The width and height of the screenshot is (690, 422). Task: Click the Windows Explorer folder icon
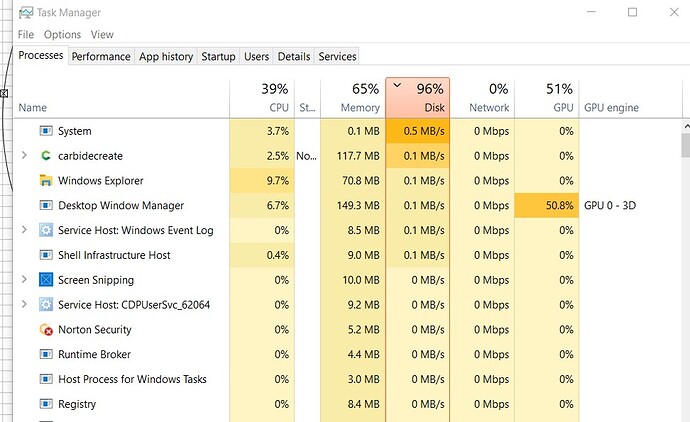46,180
